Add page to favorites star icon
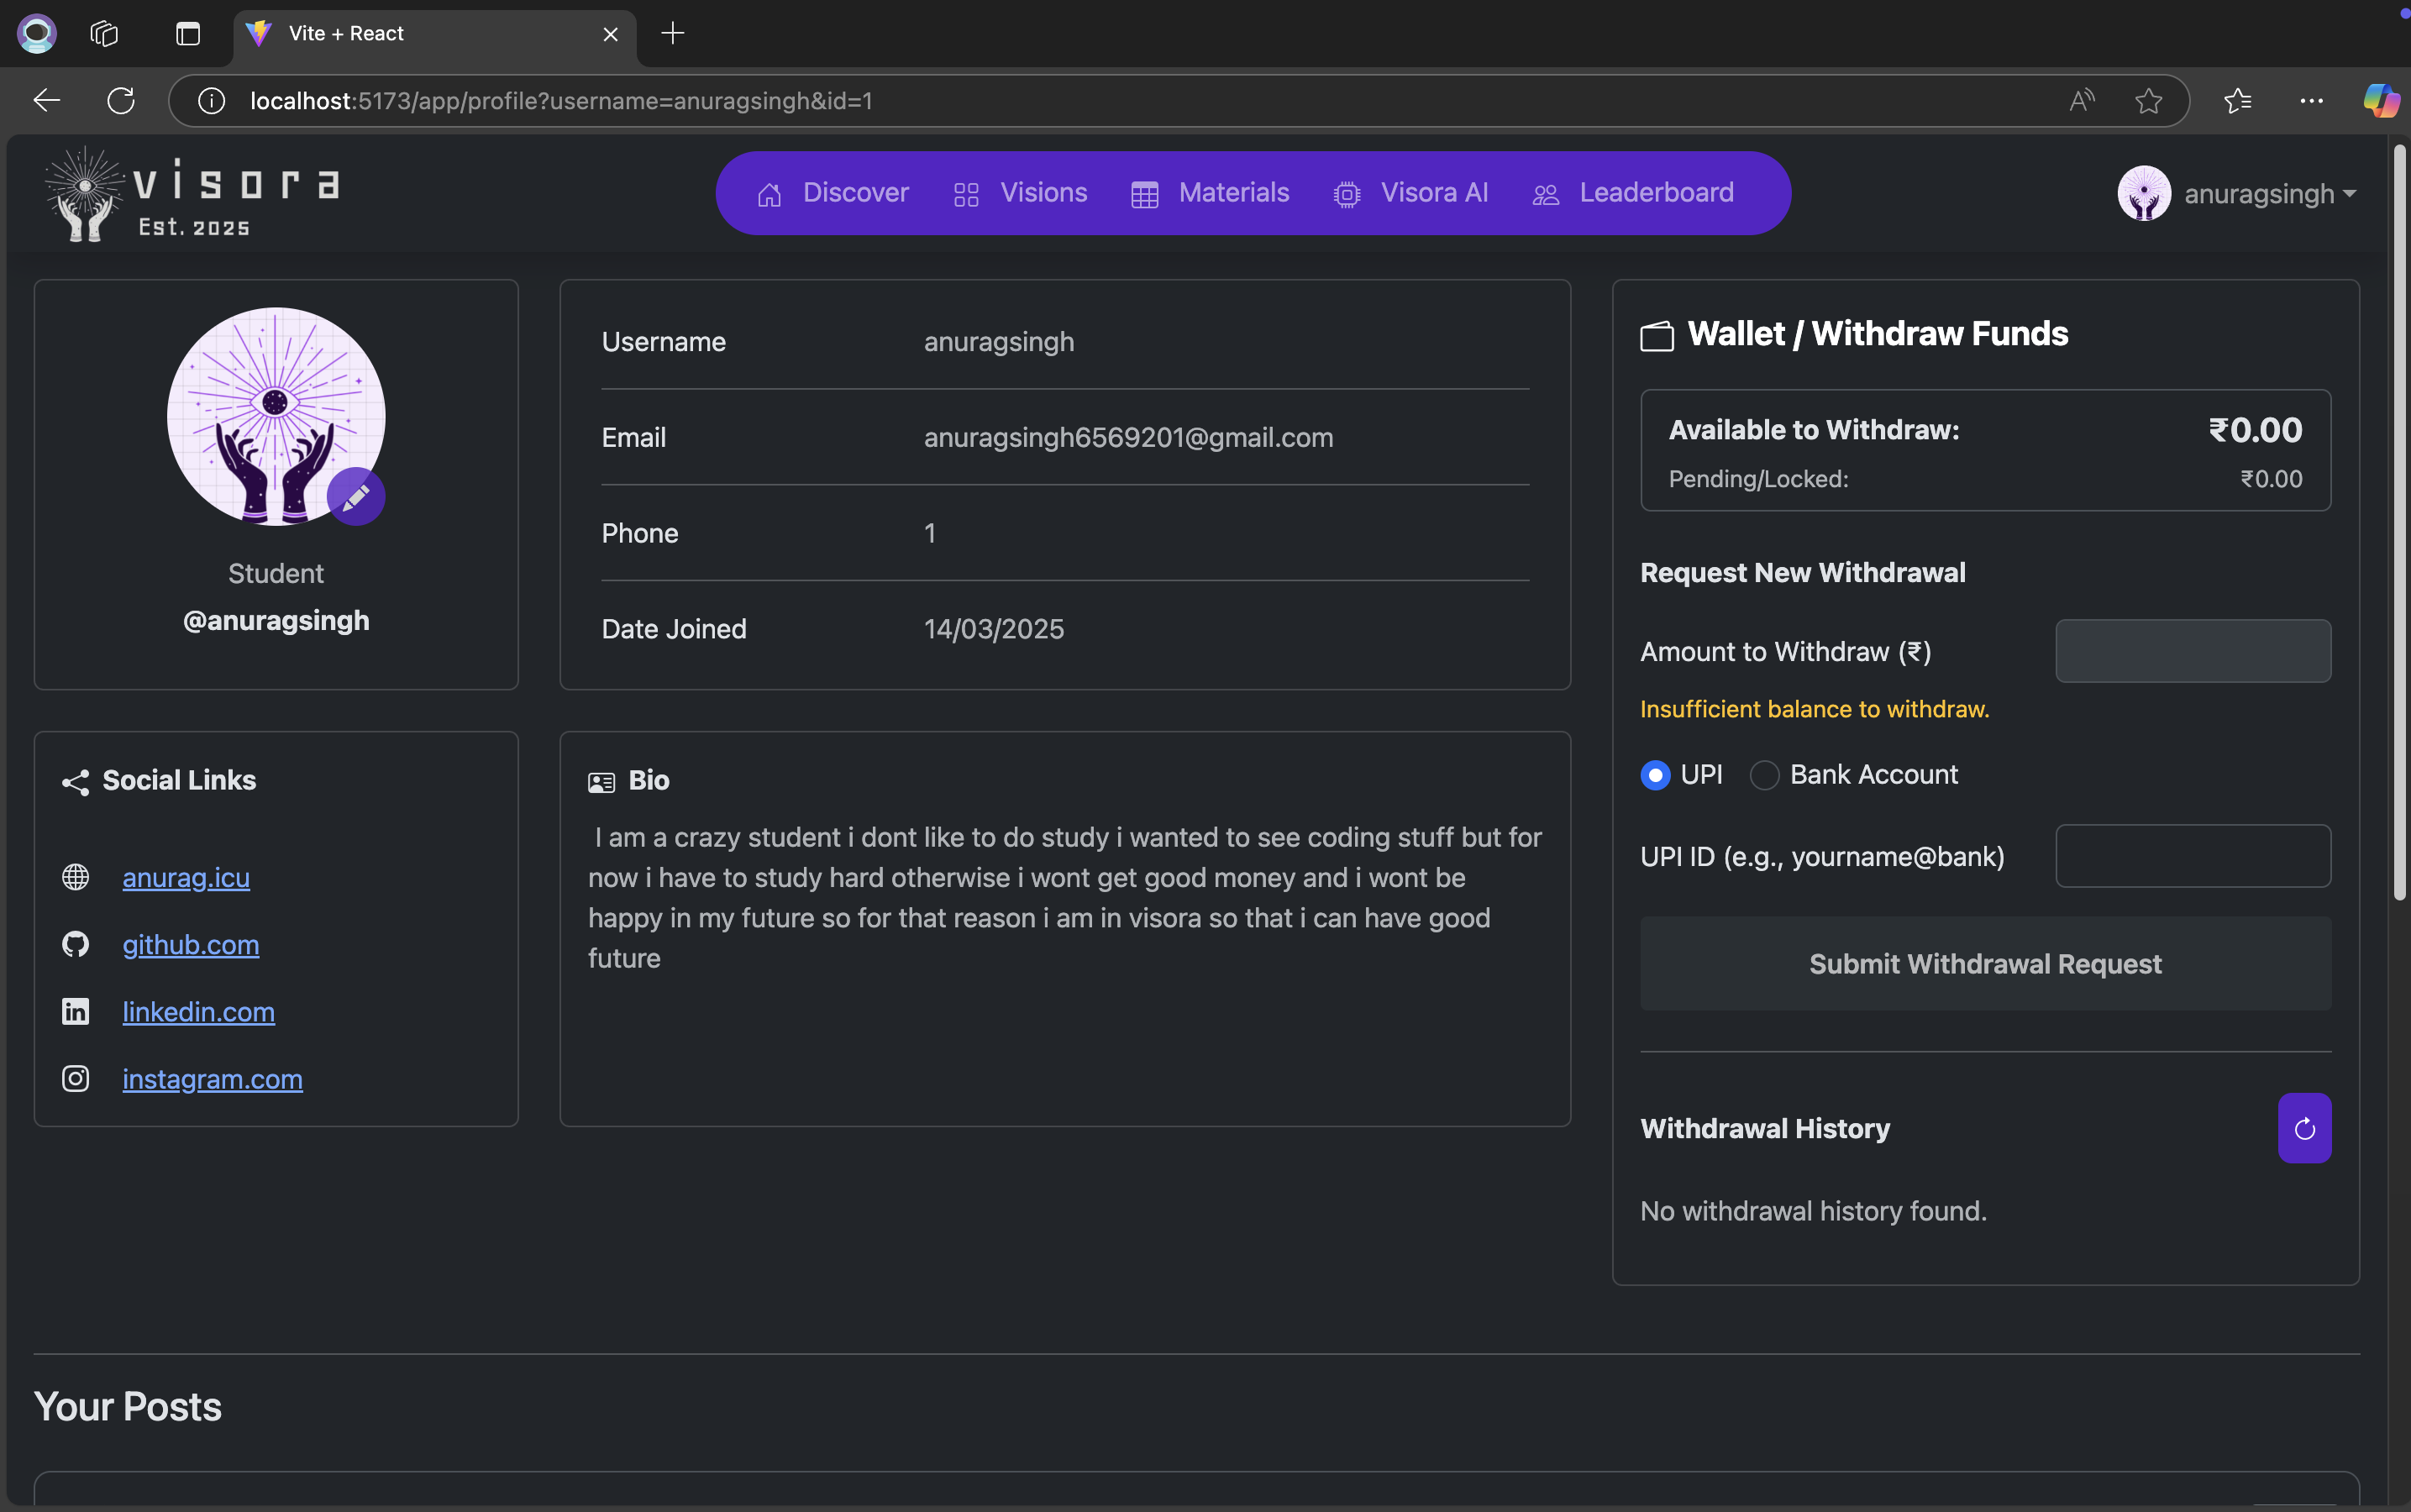2411x1512 pixels. [x=2148, y=101]
